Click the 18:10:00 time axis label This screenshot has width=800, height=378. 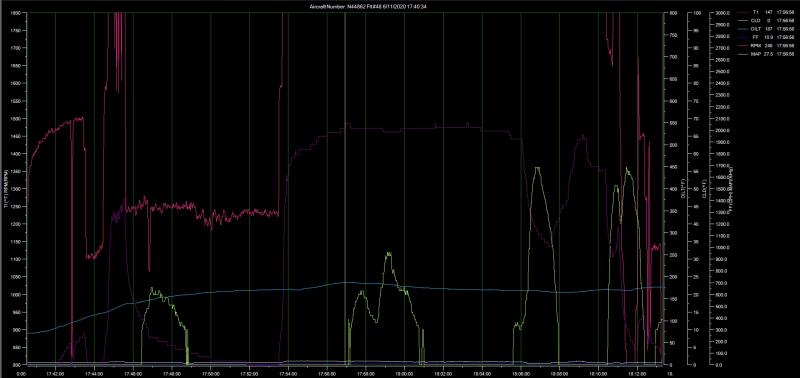[x=598, y=372]
